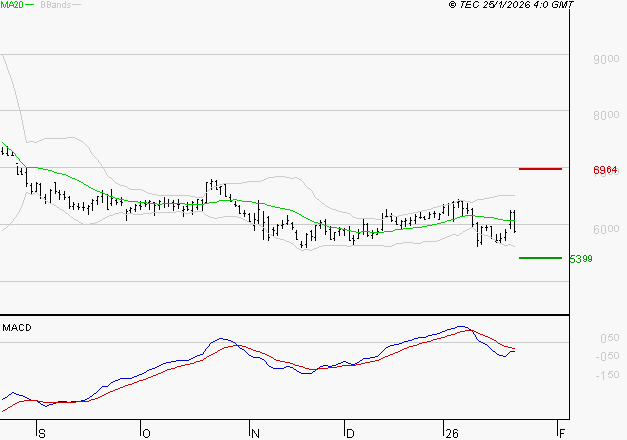Click the 5399 support price label
Viewport: 627px width, 440px height.
coord(581,259)
